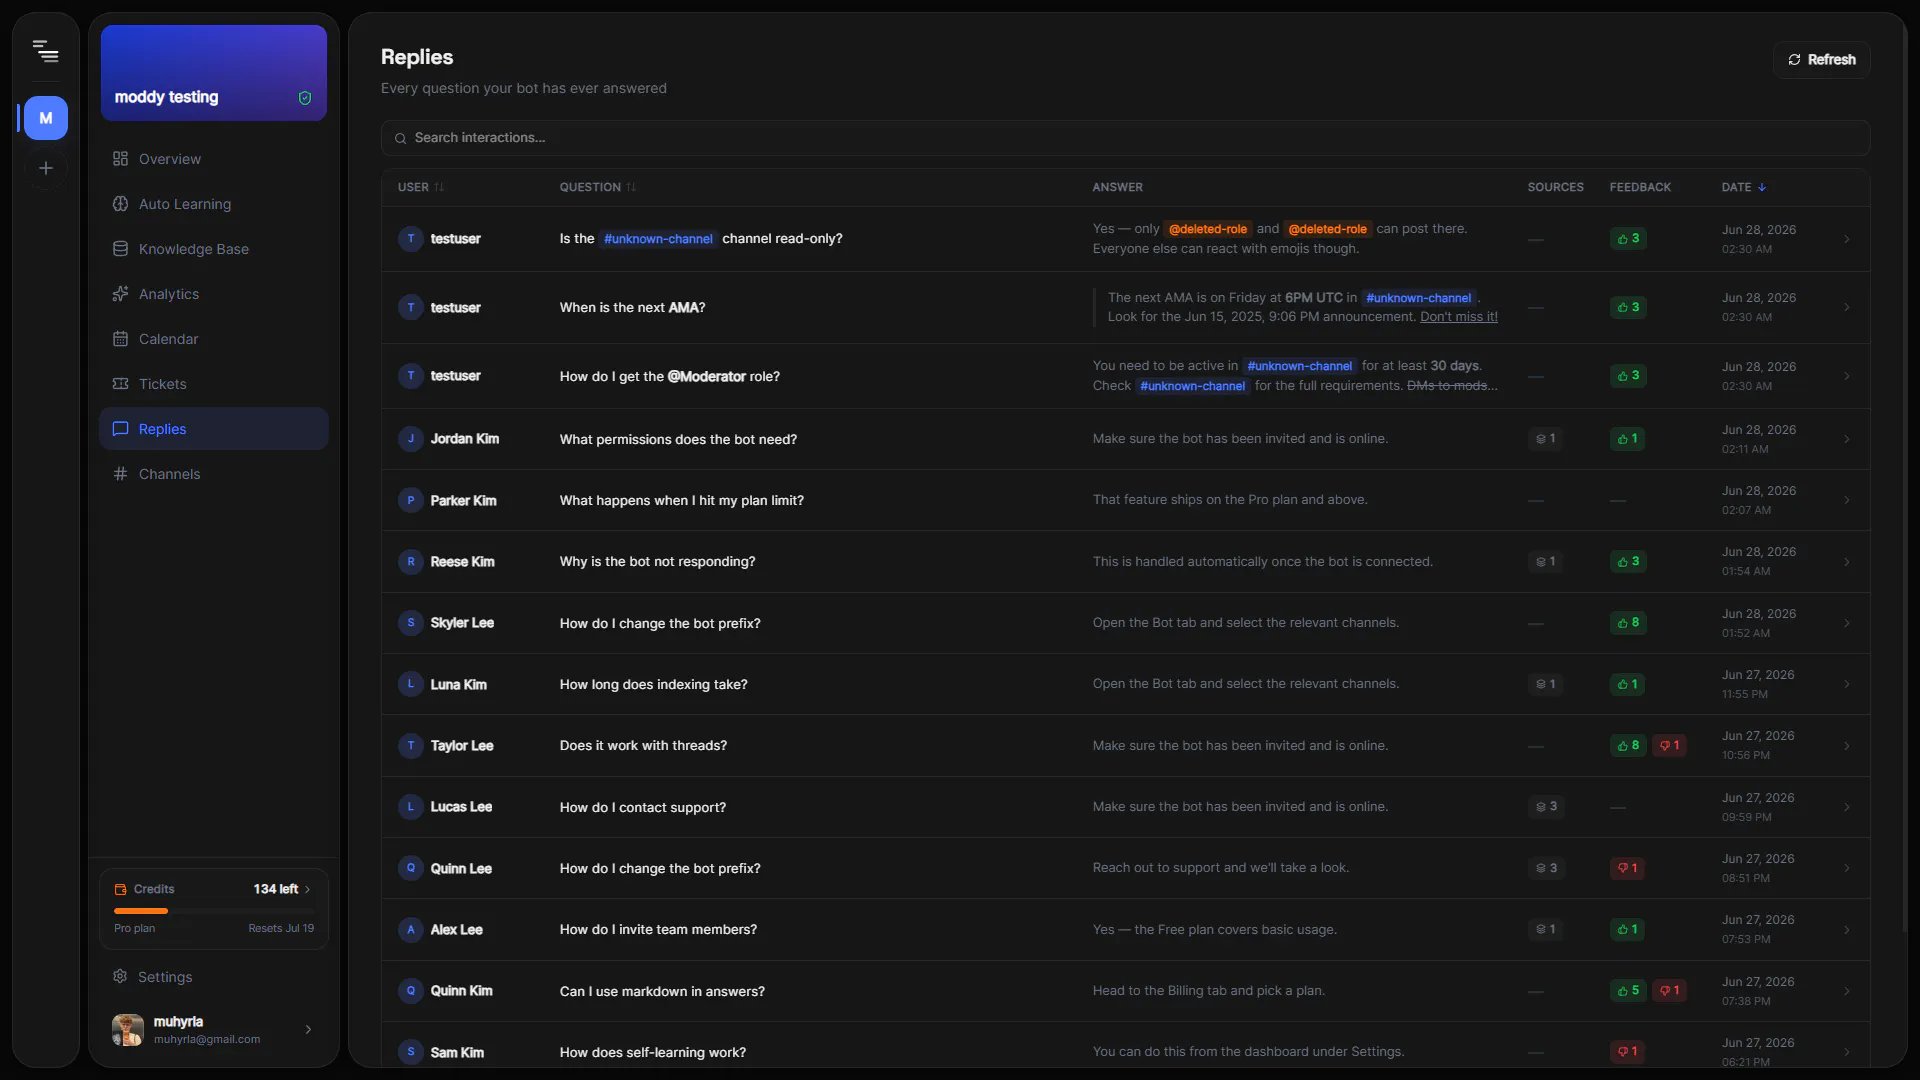Viewport: 1920px width, 1080px height.
Task: Click Parker Kim user avatar
Action: tap(410, 501)
